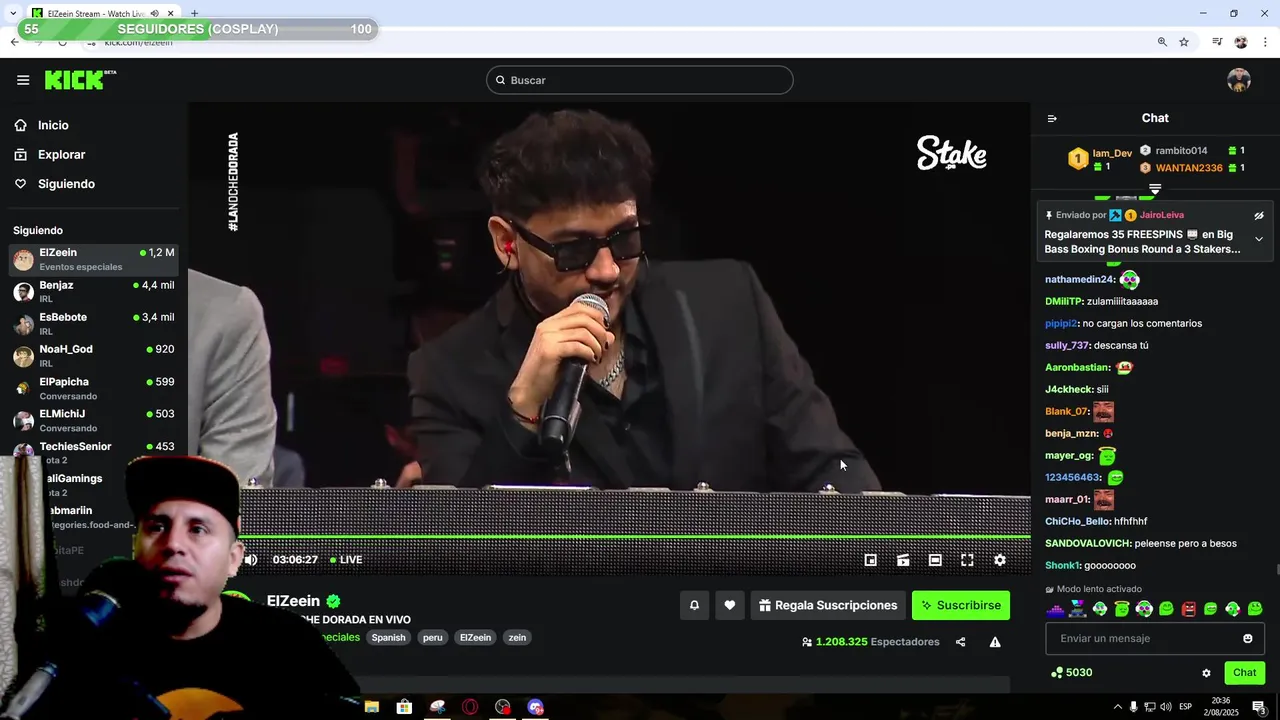Expand the pinned message chevron
Screen dimensions: 1280x720
tap(1259, 239)
